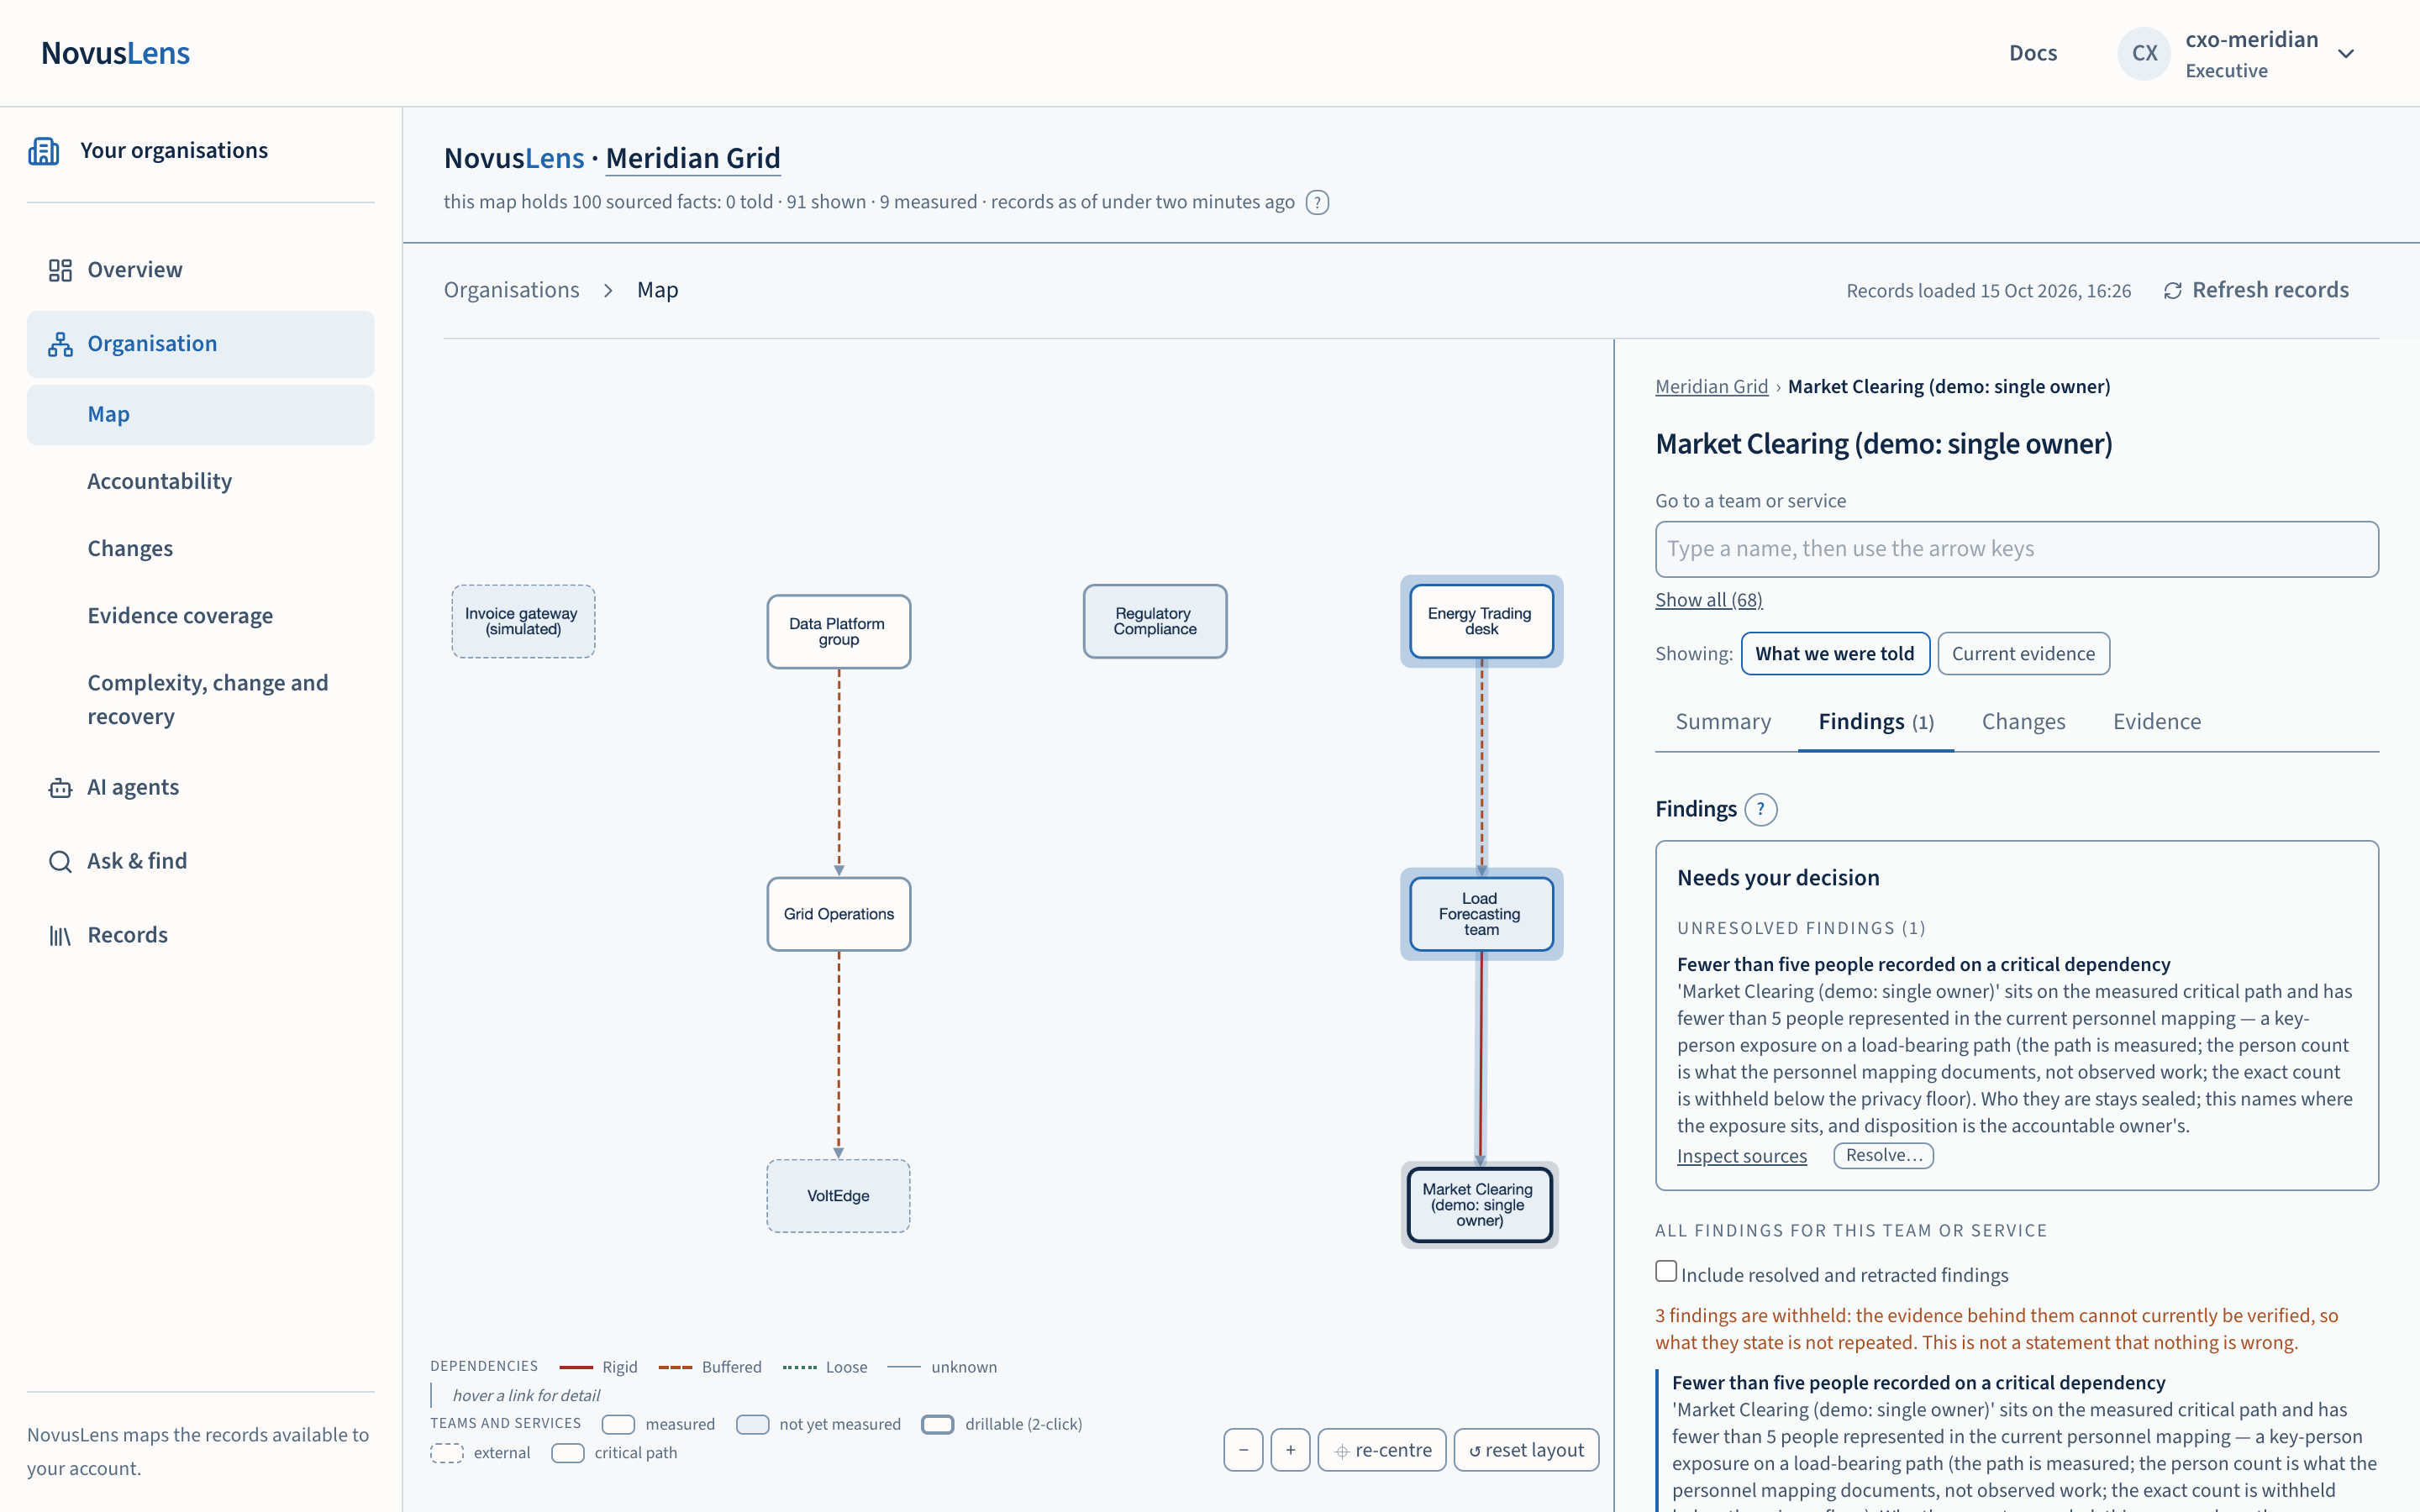Open Evidence coverage in the sidebar
The width and height of the screenshot is (2420, 1512).
(201, 616)
